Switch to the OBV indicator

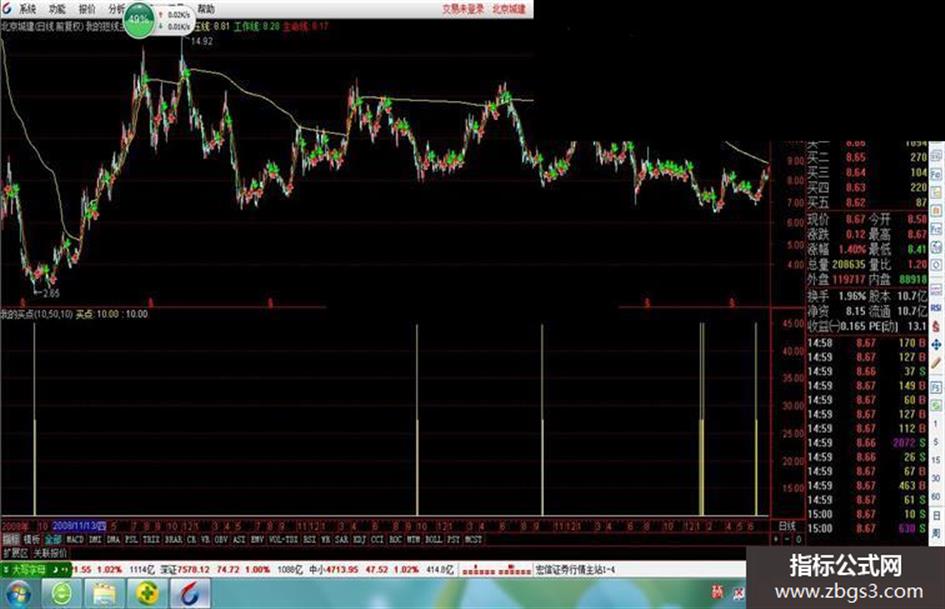coord(219,539)
